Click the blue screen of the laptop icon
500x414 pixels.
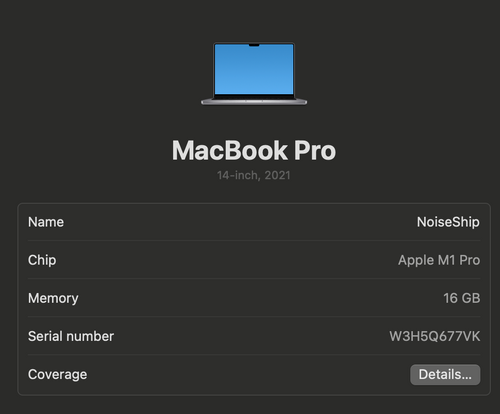(254, 69)
